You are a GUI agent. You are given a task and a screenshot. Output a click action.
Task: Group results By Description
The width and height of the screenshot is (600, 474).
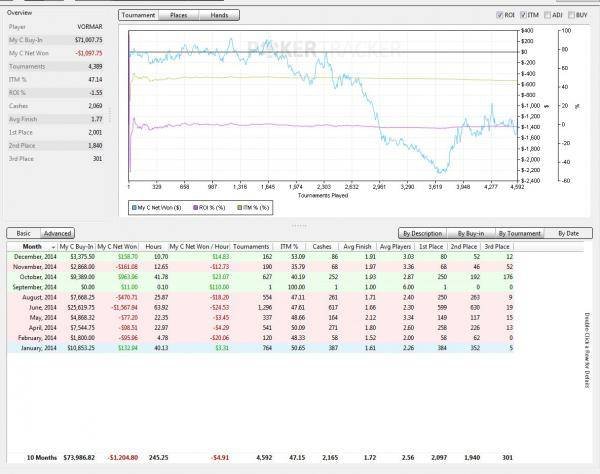(421, 233)
